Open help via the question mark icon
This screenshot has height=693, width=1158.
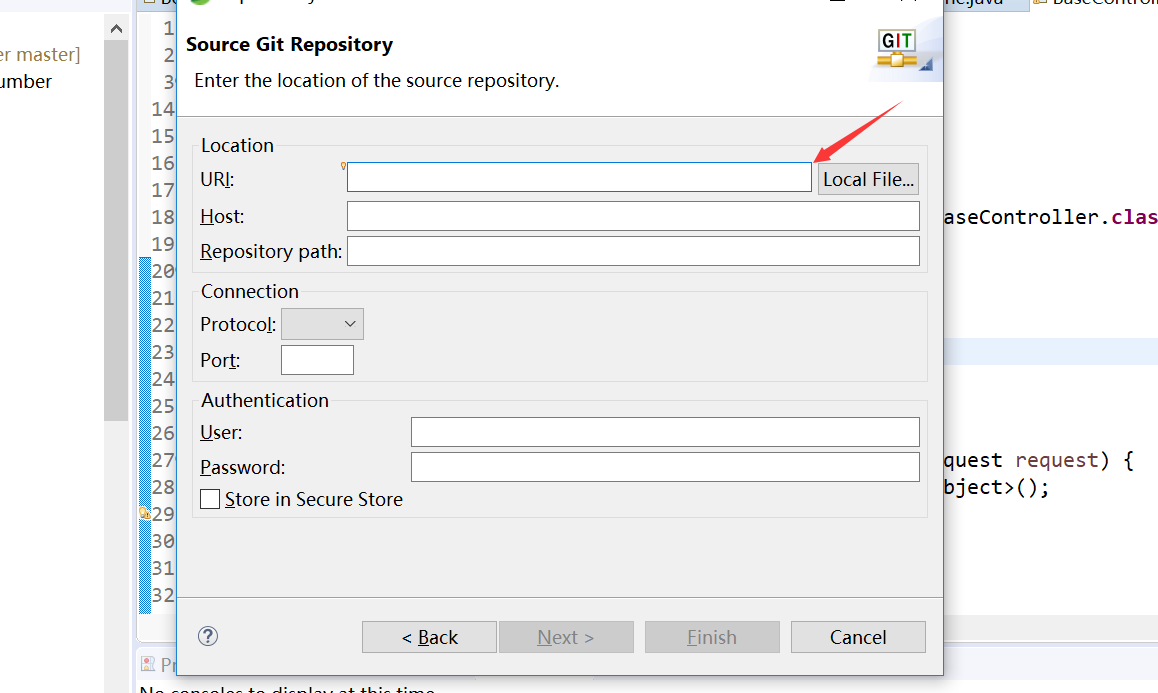(x=208, y=636)
